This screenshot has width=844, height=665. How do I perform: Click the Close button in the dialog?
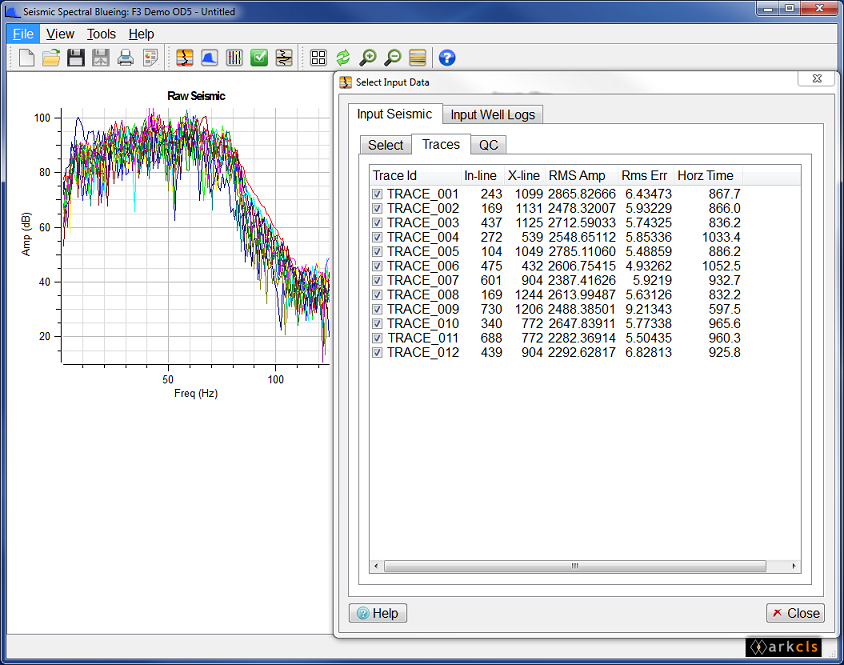pos(795,613)
